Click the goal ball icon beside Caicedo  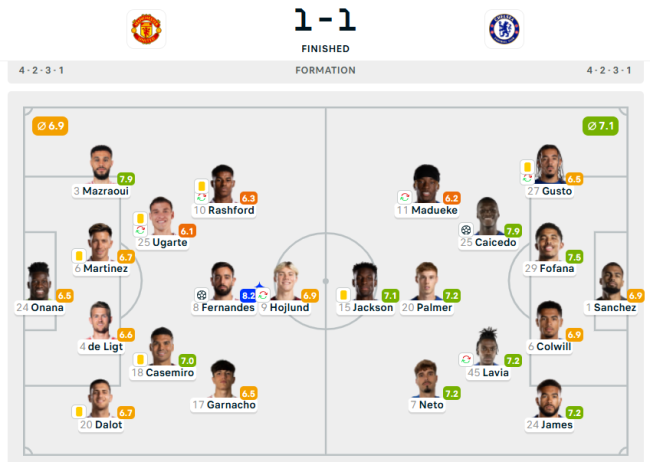[466, 229]
